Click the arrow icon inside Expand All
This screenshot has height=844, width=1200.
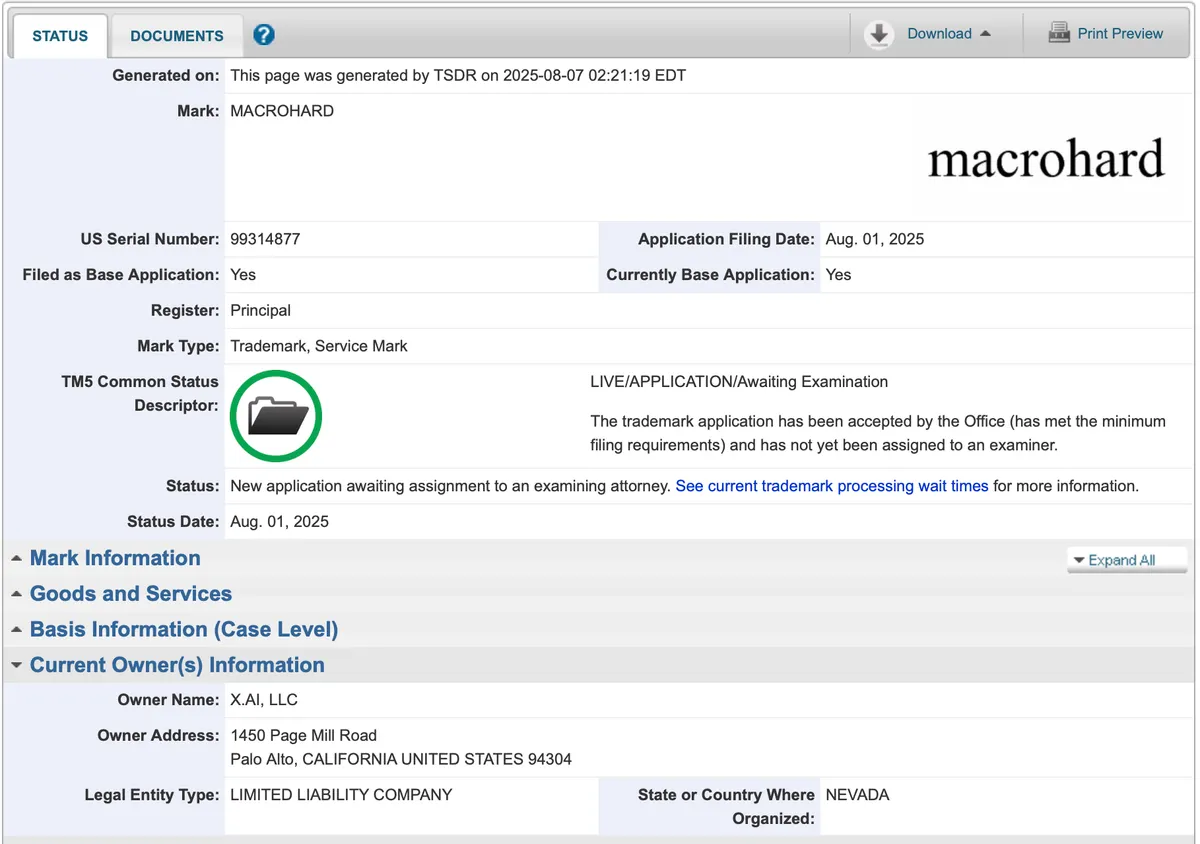1079,560
